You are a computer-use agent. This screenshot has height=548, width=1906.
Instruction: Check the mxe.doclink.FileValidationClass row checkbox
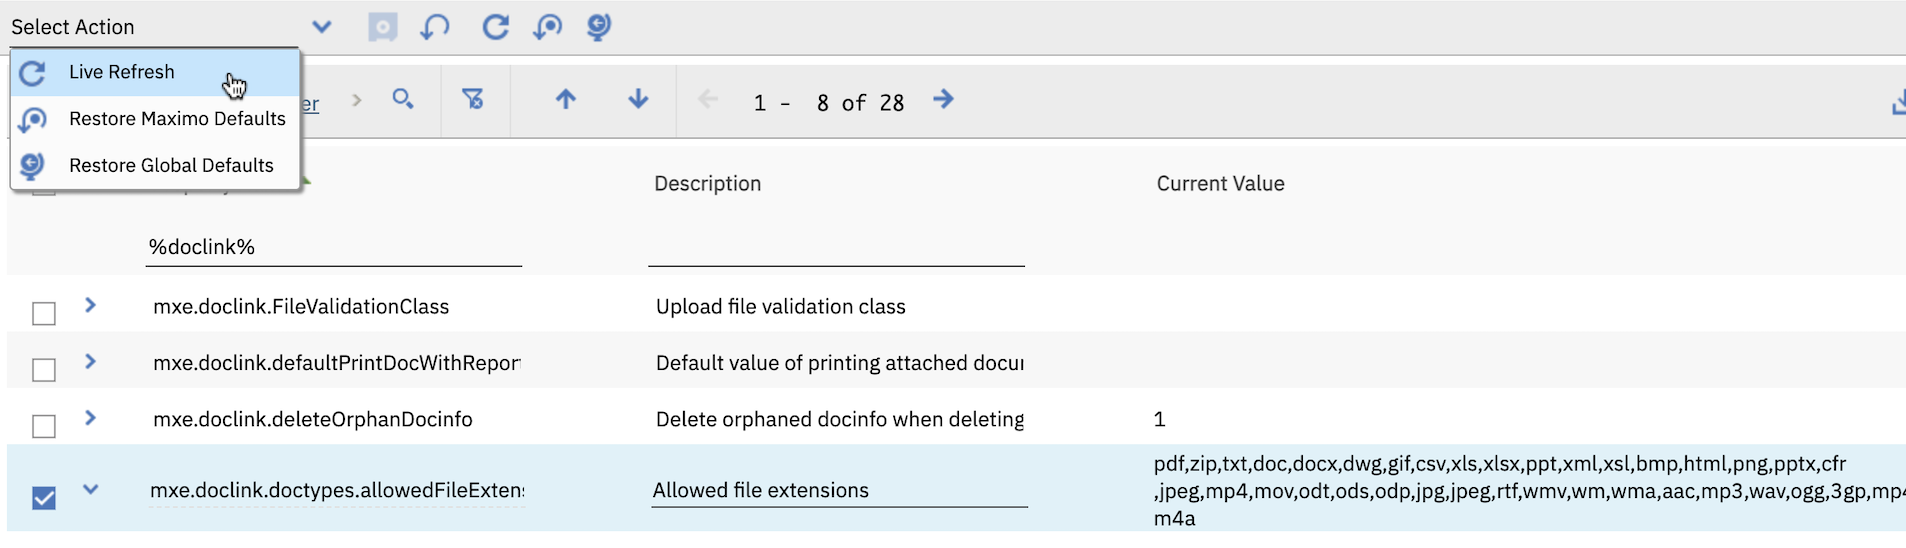[44, 313]
